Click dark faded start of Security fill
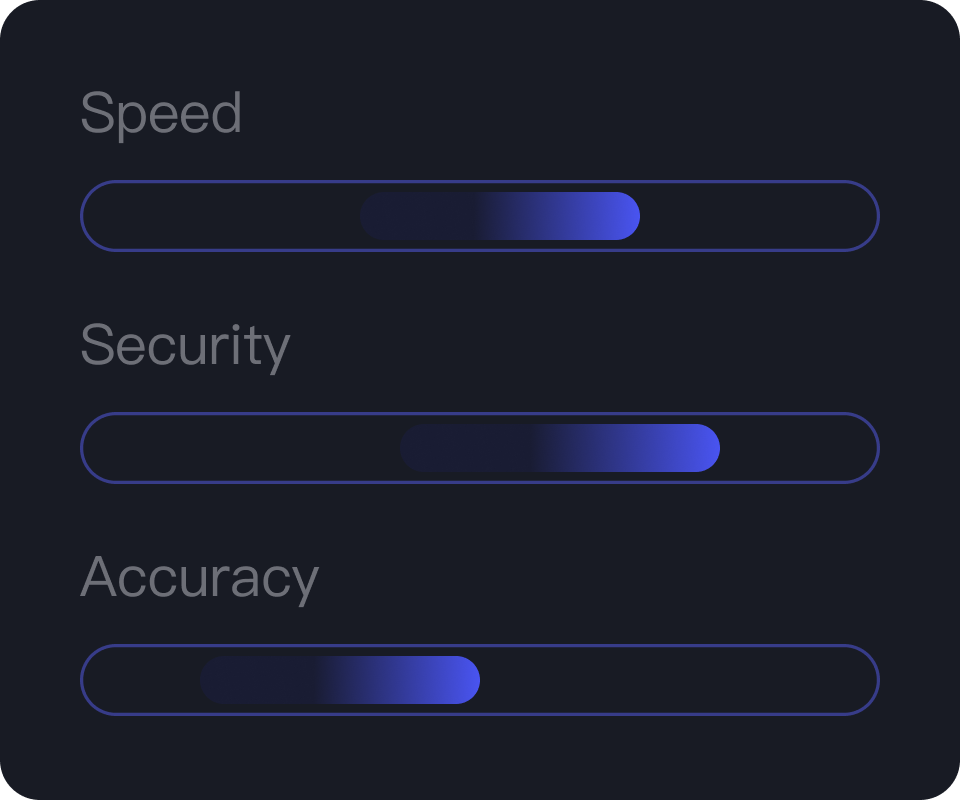 pos(420,448)
